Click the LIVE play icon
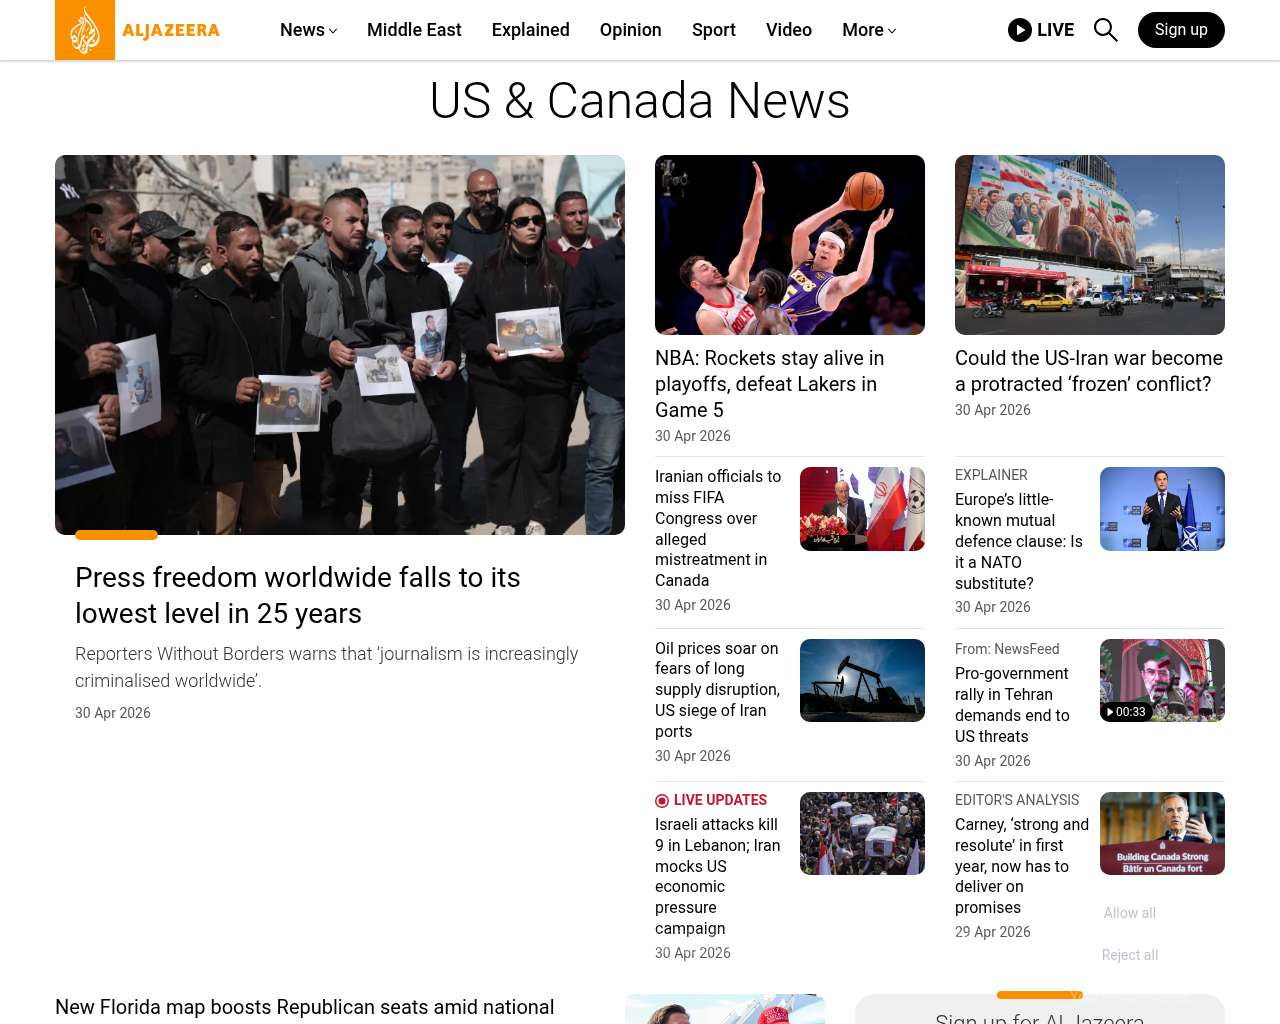The image size is (1280, 1024). [x=1020, y=30]
